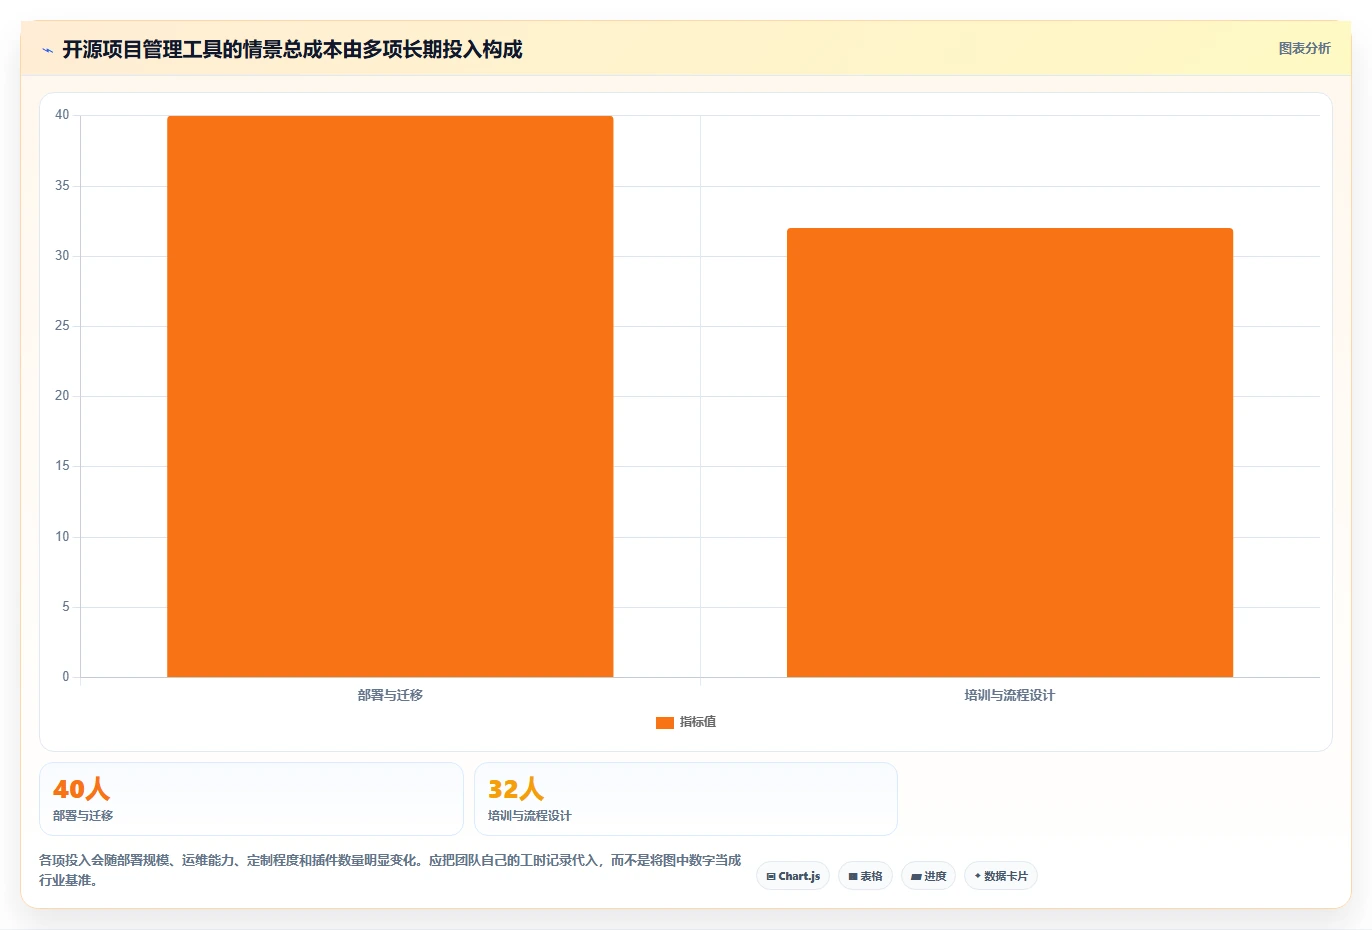
Task: Click the 指标值 legend label
Action: click(698, 722)
